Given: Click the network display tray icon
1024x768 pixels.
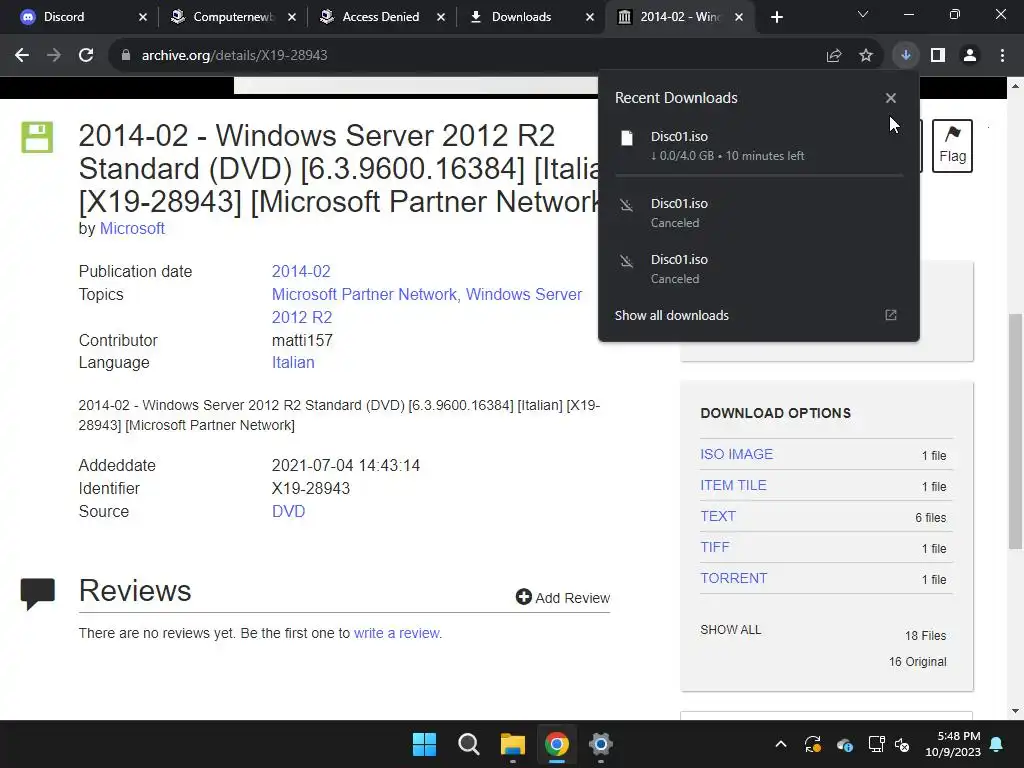Looking at the screenshot, I should [876, 744].
